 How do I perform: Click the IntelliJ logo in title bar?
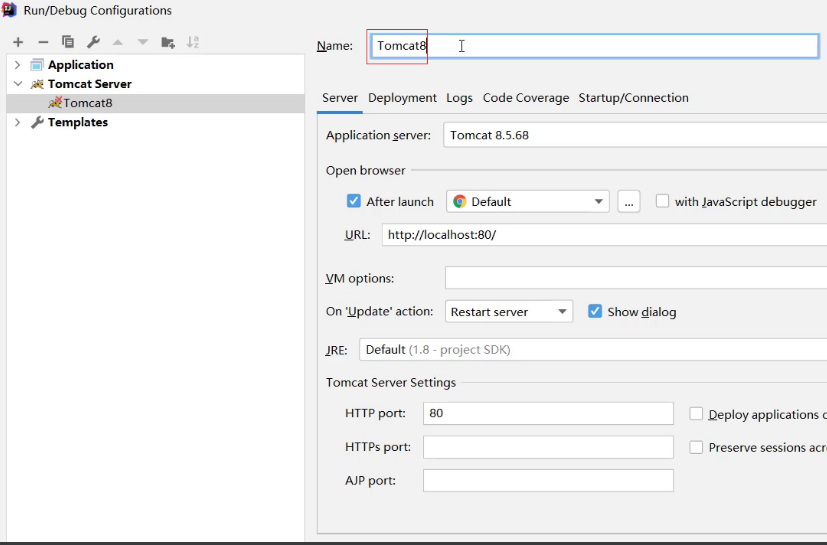tap(9, 10)
